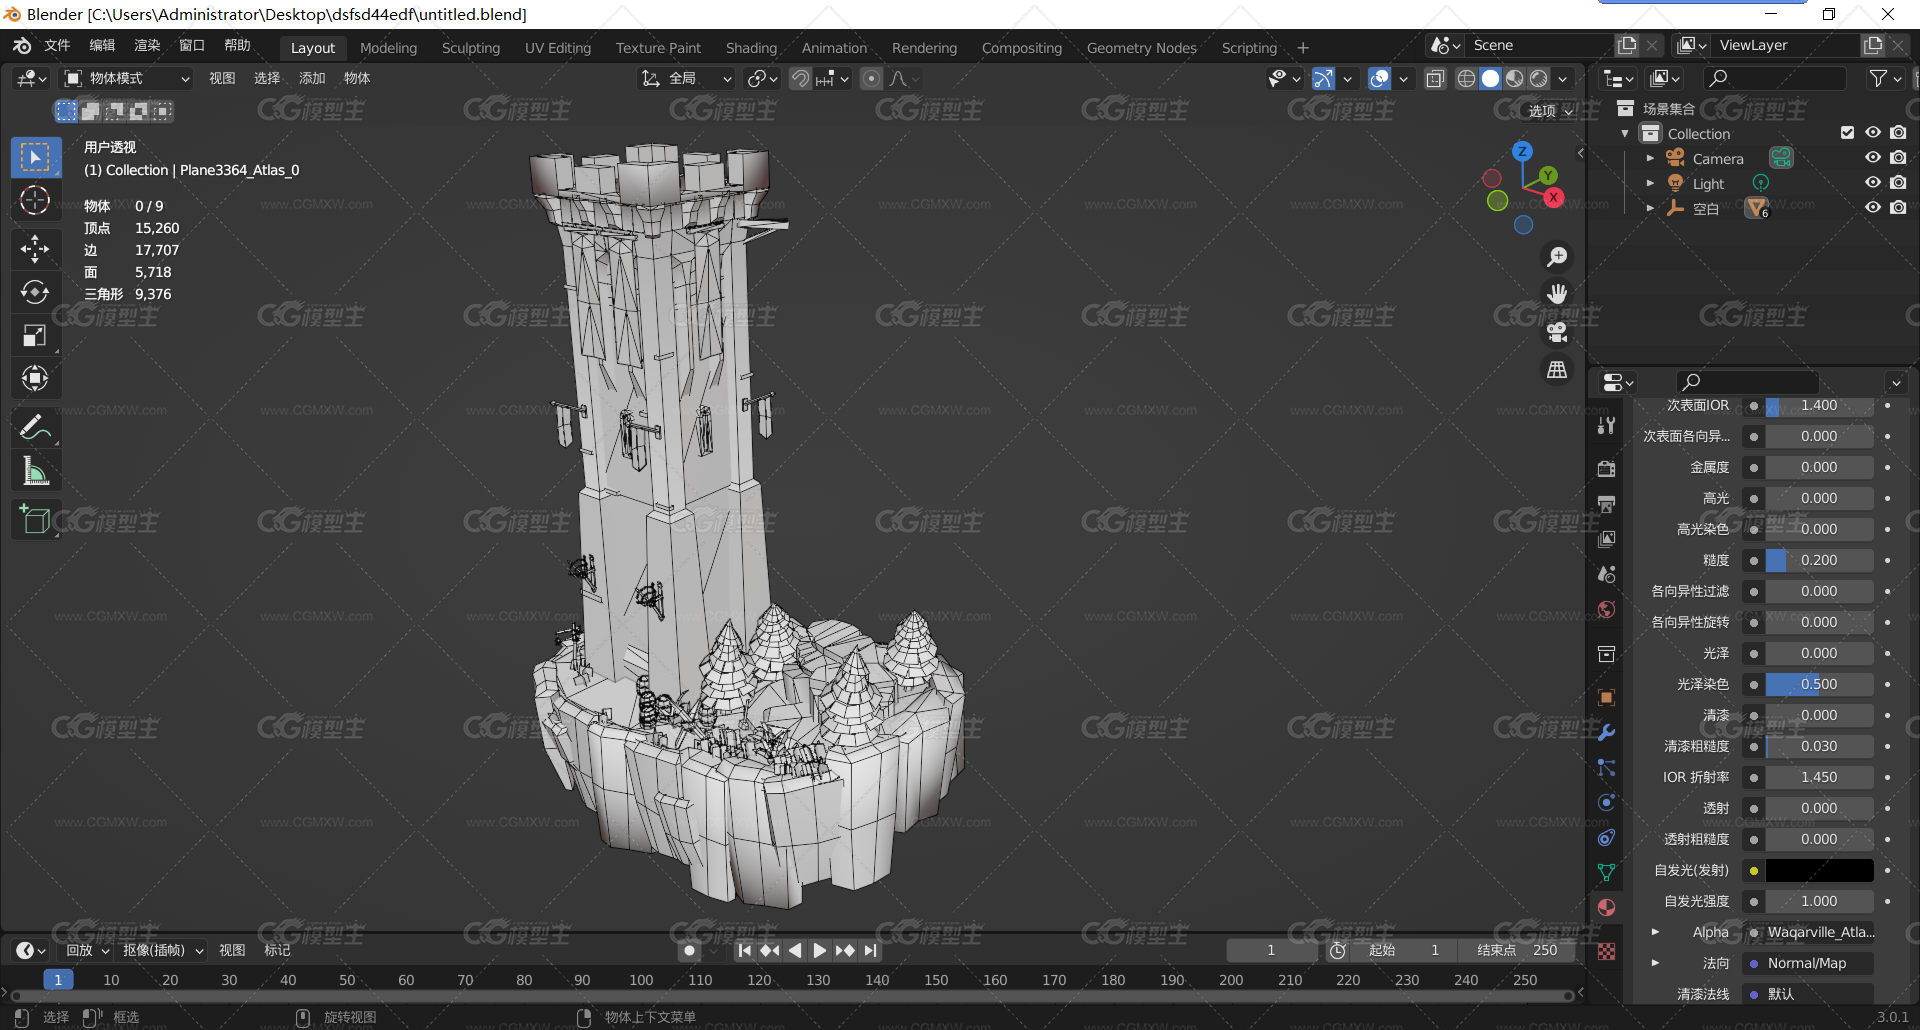Open the Texture properties checker icon
The width and height of the screenshot is (1920, 1030).
coord(1606,951)
